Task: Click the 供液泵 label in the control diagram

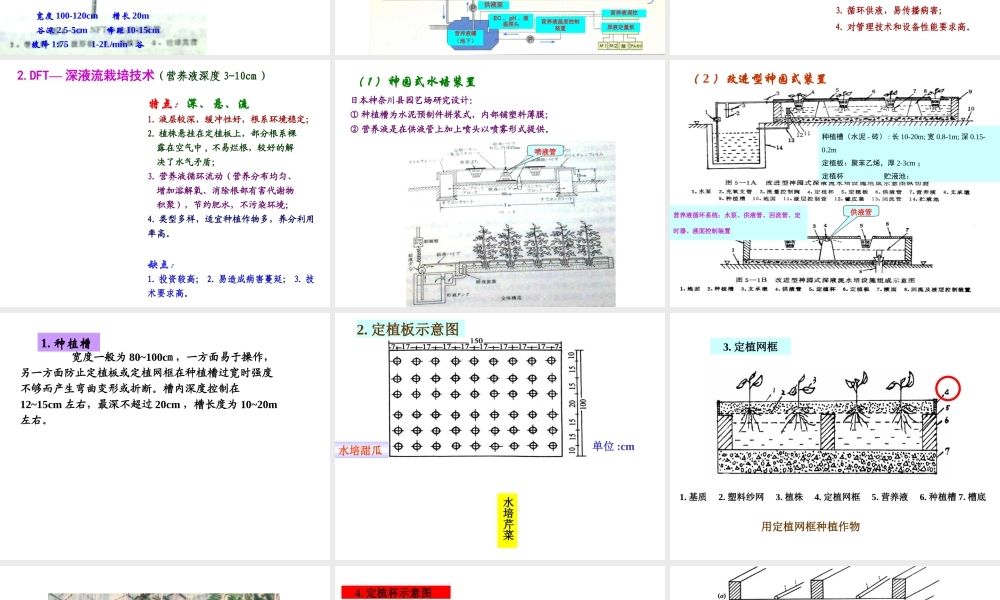Action: [495, 5]
